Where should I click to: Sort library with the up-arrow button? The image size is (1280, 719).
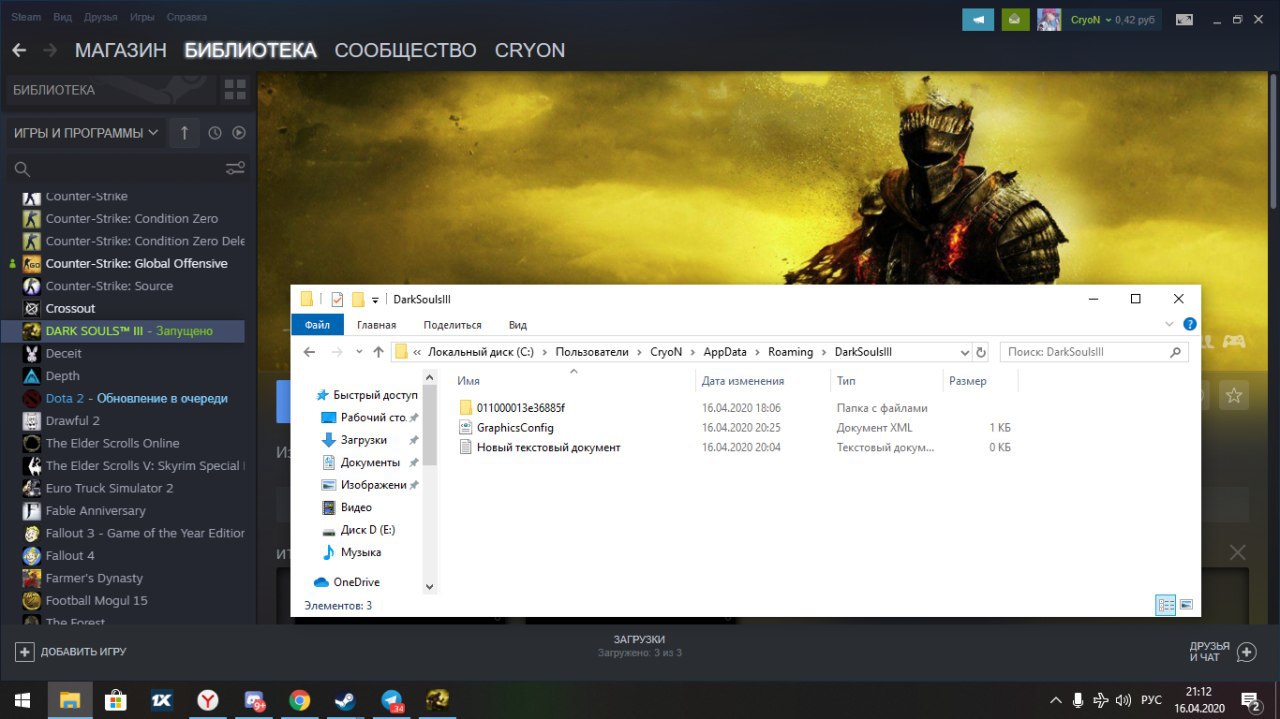point(184,132)
